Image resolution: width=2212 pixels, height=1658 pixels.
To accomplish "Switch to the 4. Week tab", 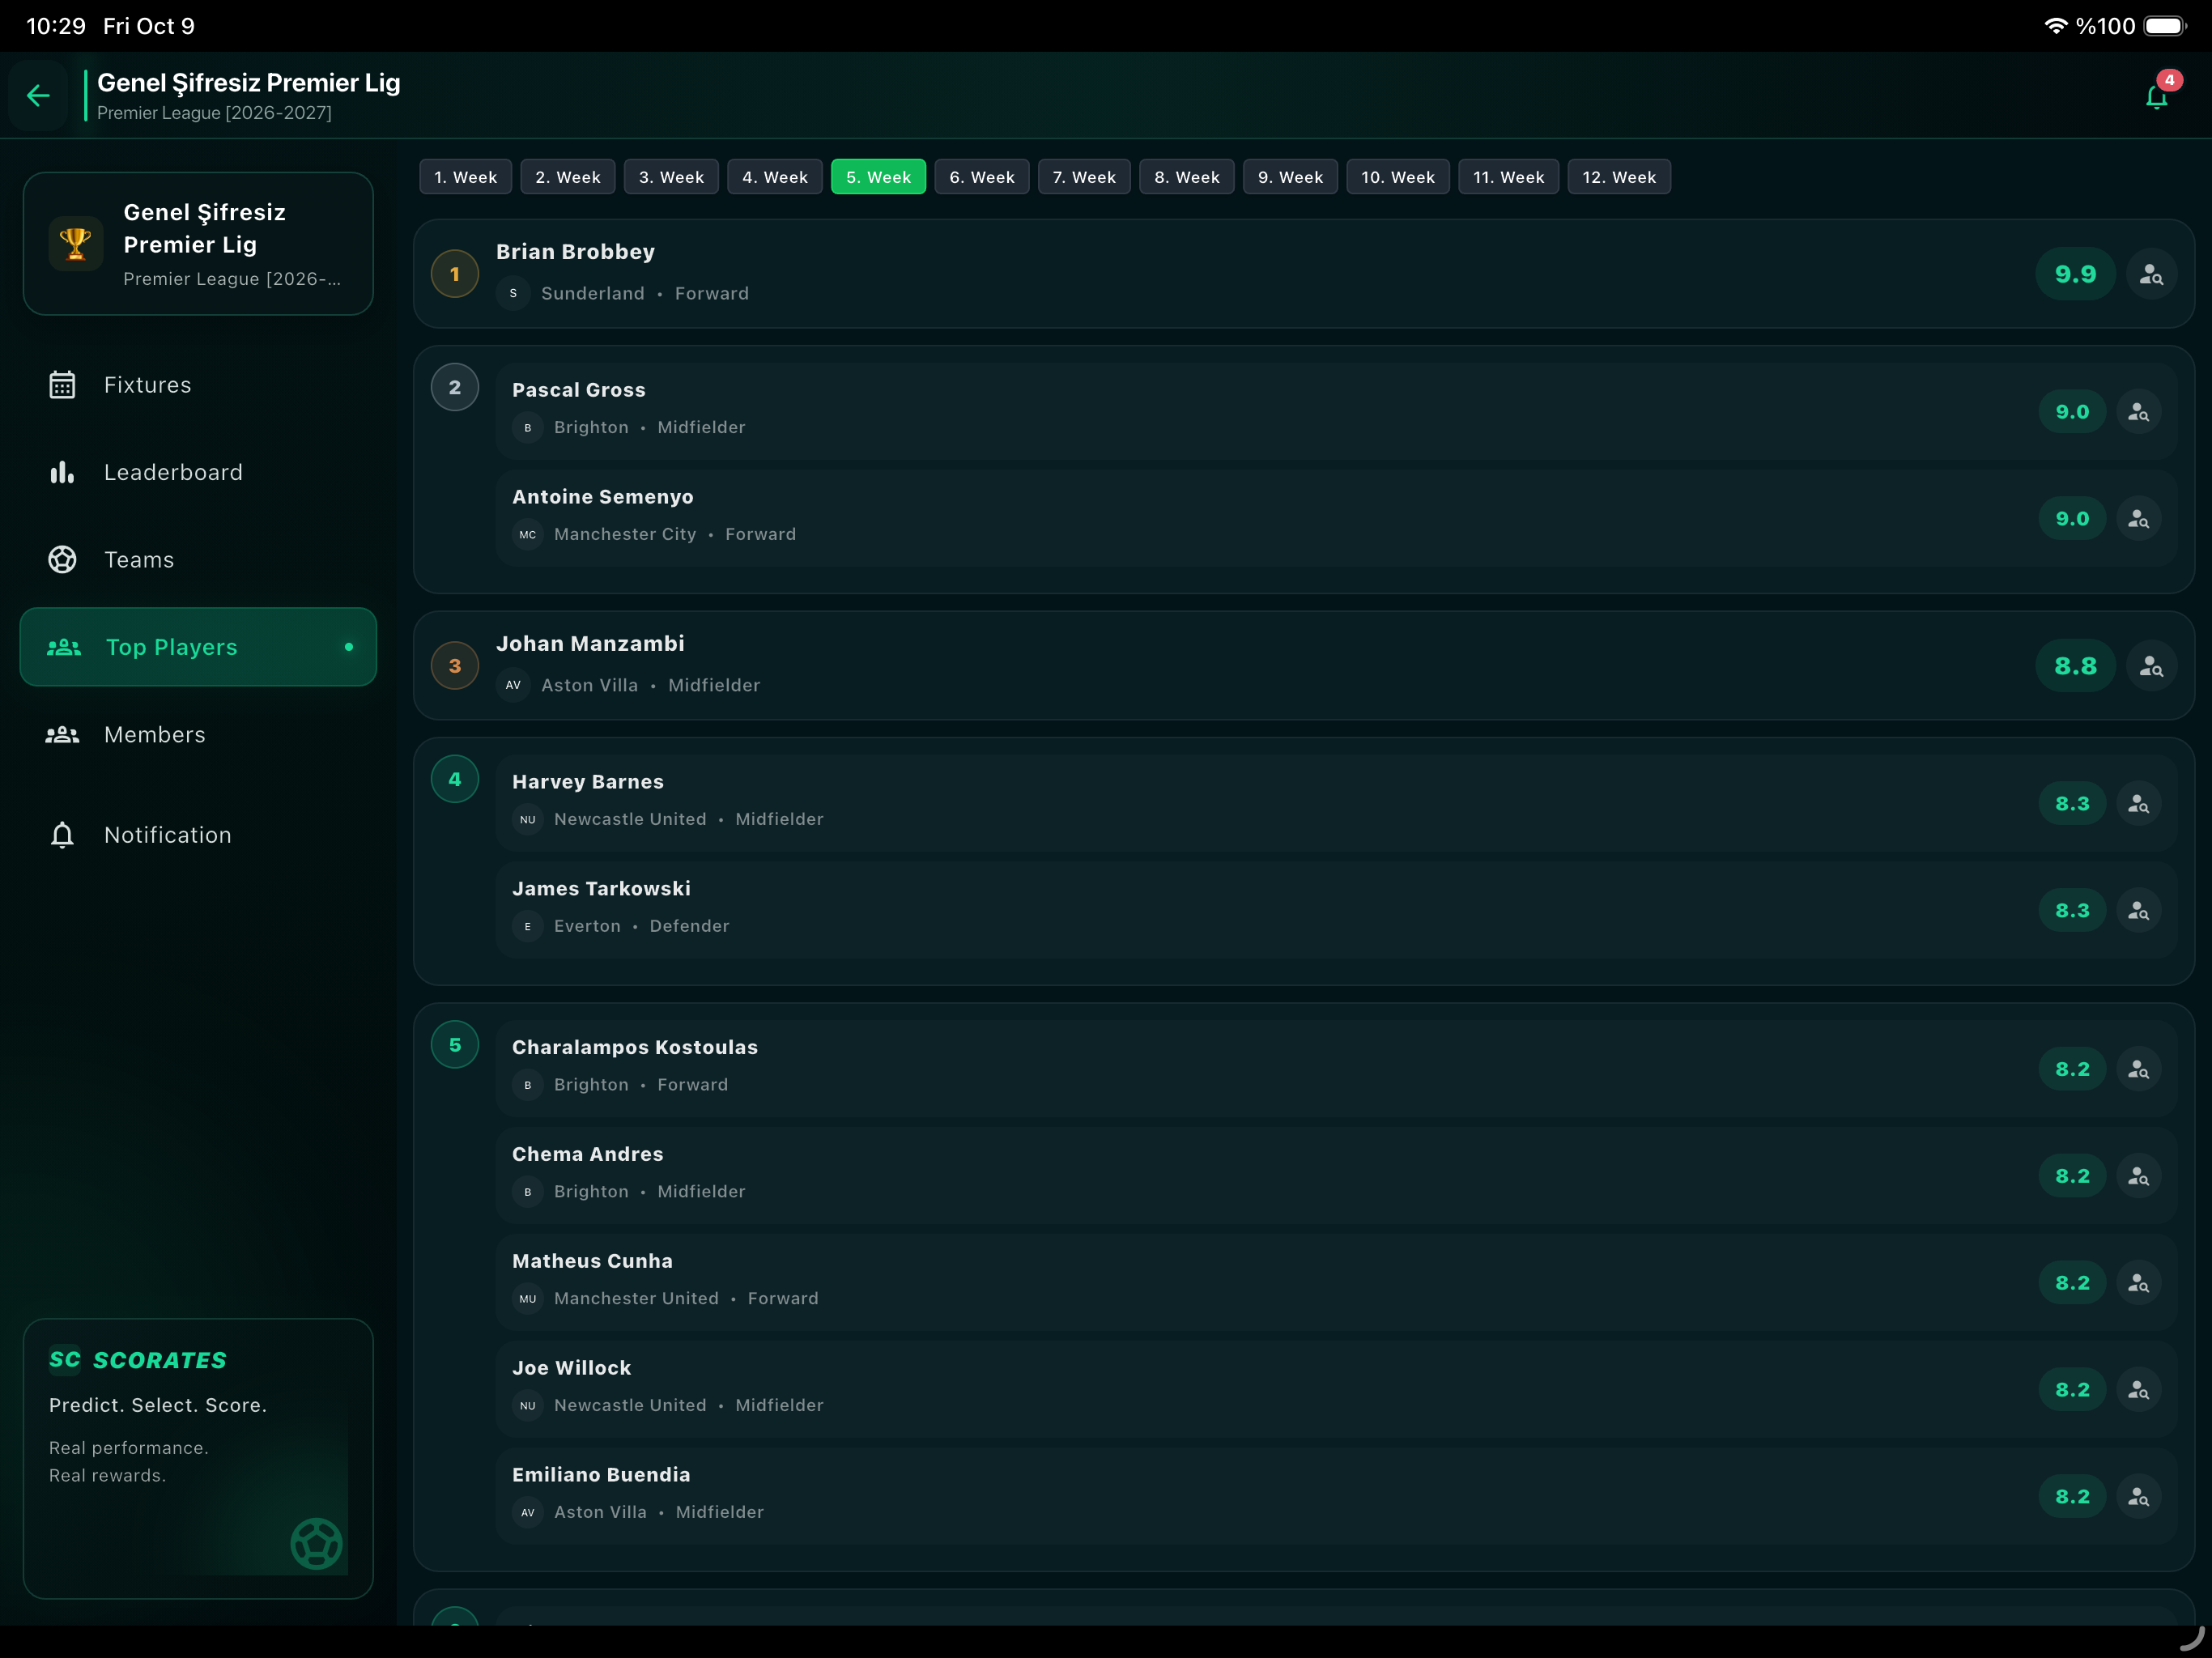I will (x=775, y=177).
